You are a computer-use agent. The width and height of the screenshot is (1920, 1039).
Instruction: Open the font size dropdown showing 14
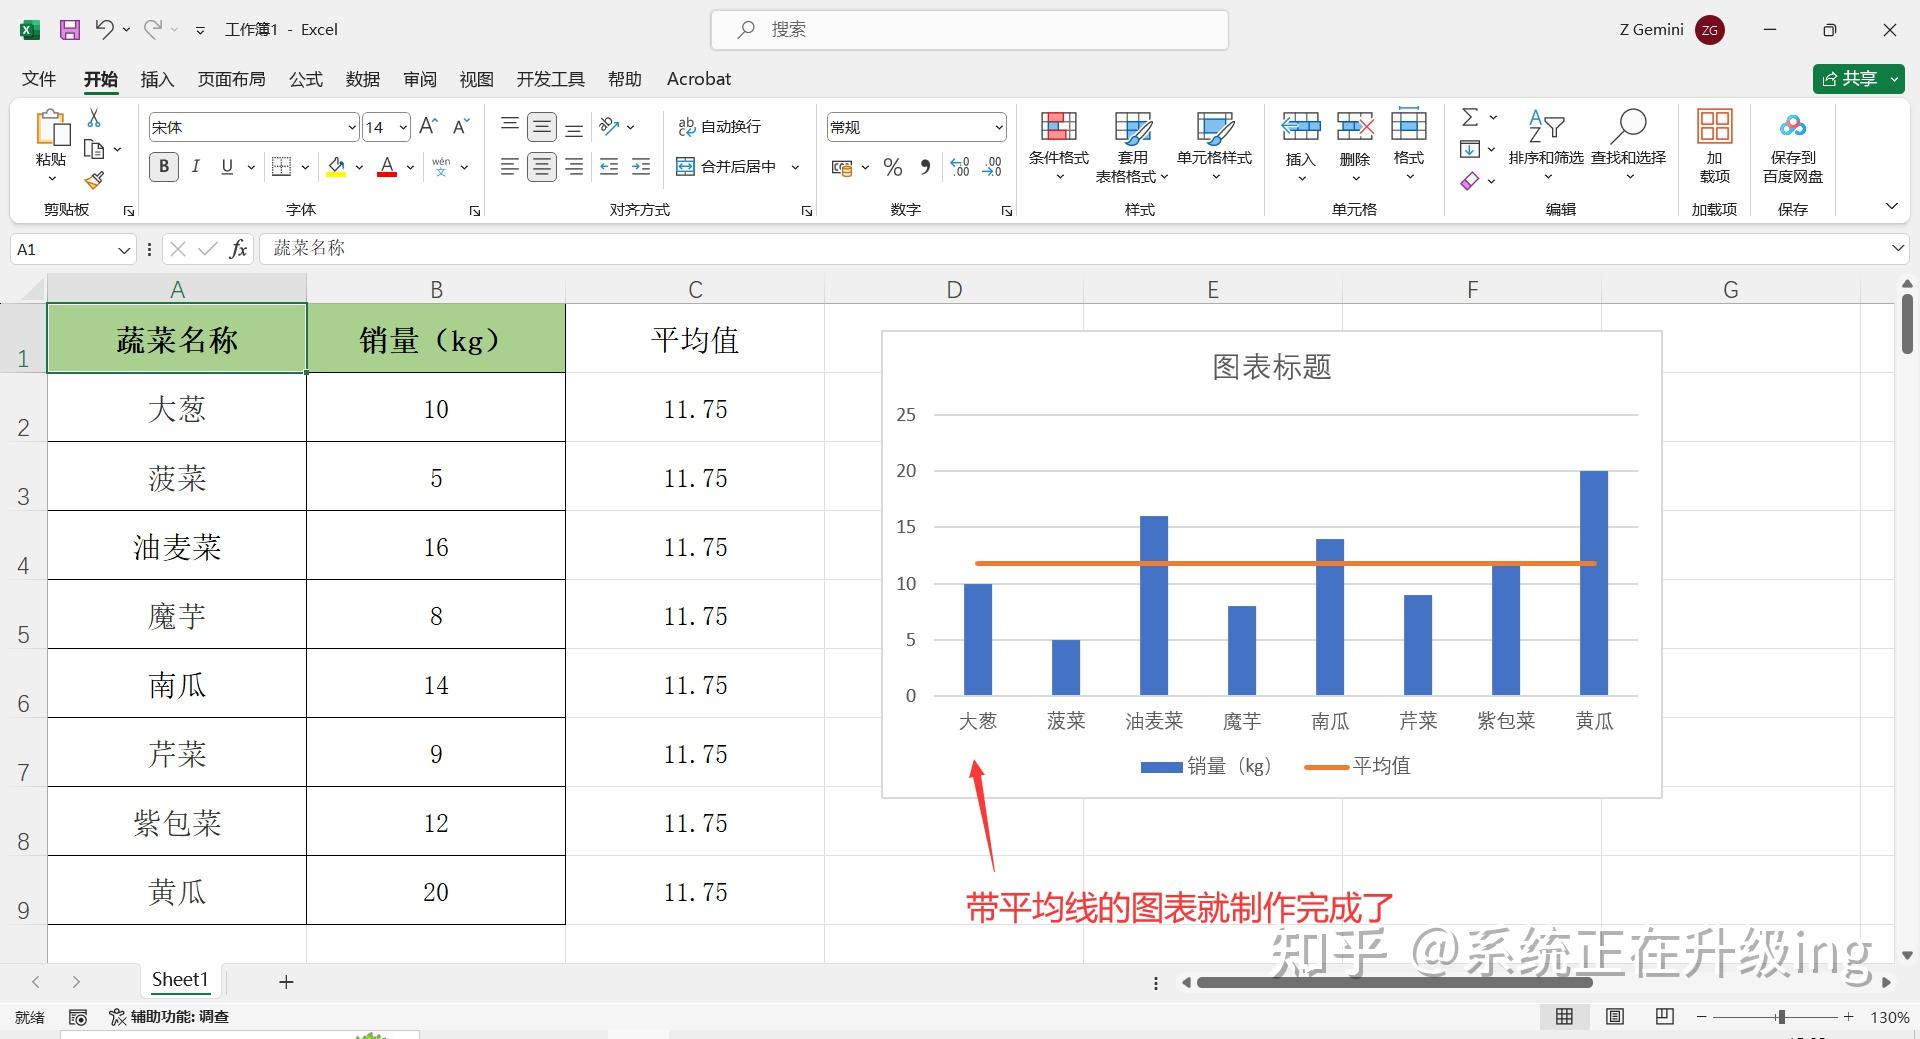(403, 127)
